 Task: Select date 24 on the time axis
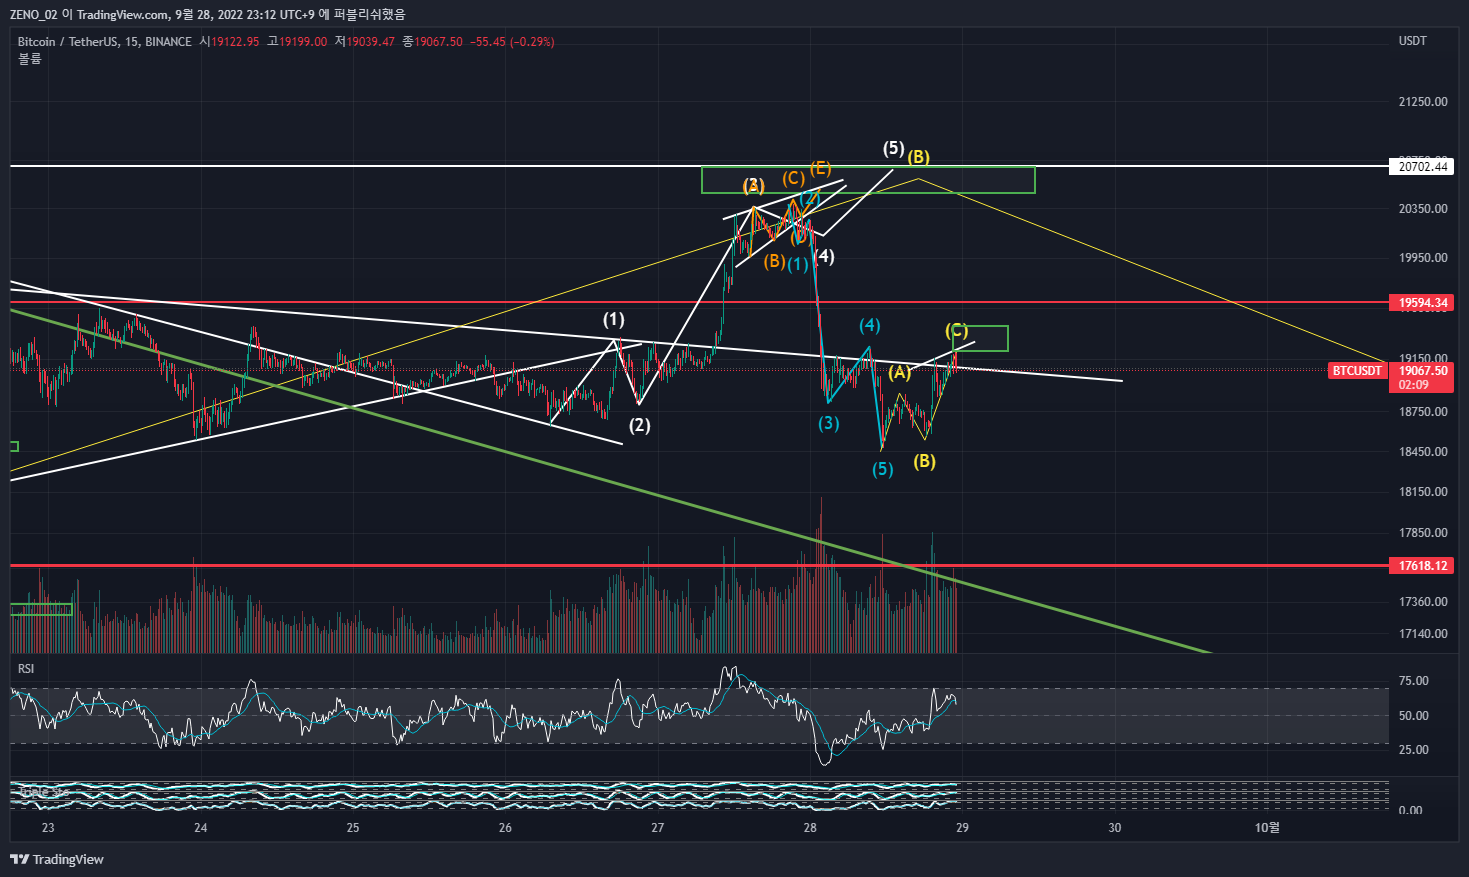pyautogui.click(x=200, y=828)
